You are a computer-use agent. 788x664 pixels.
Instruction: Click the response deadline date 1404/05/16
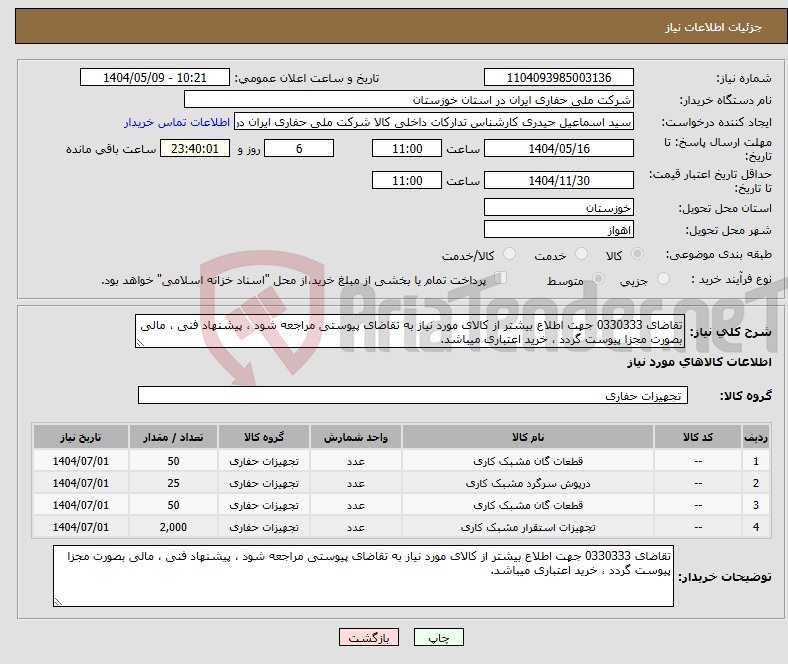click(558, 148)
